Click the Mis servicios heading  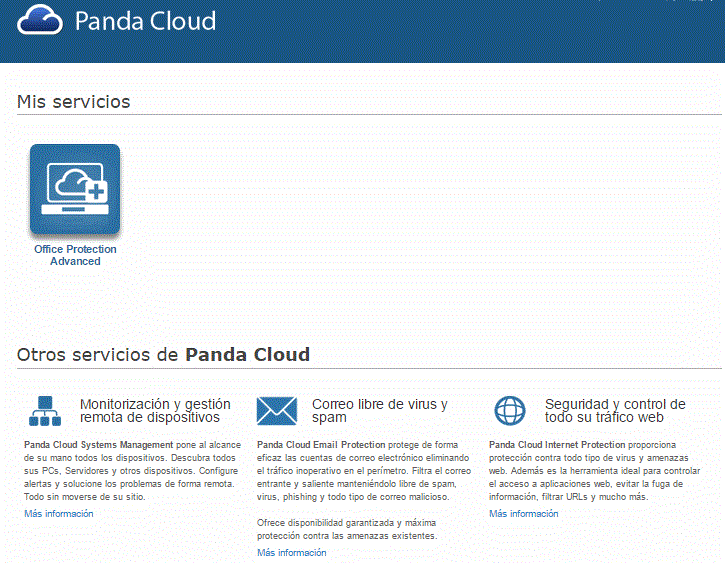[74, 102]
